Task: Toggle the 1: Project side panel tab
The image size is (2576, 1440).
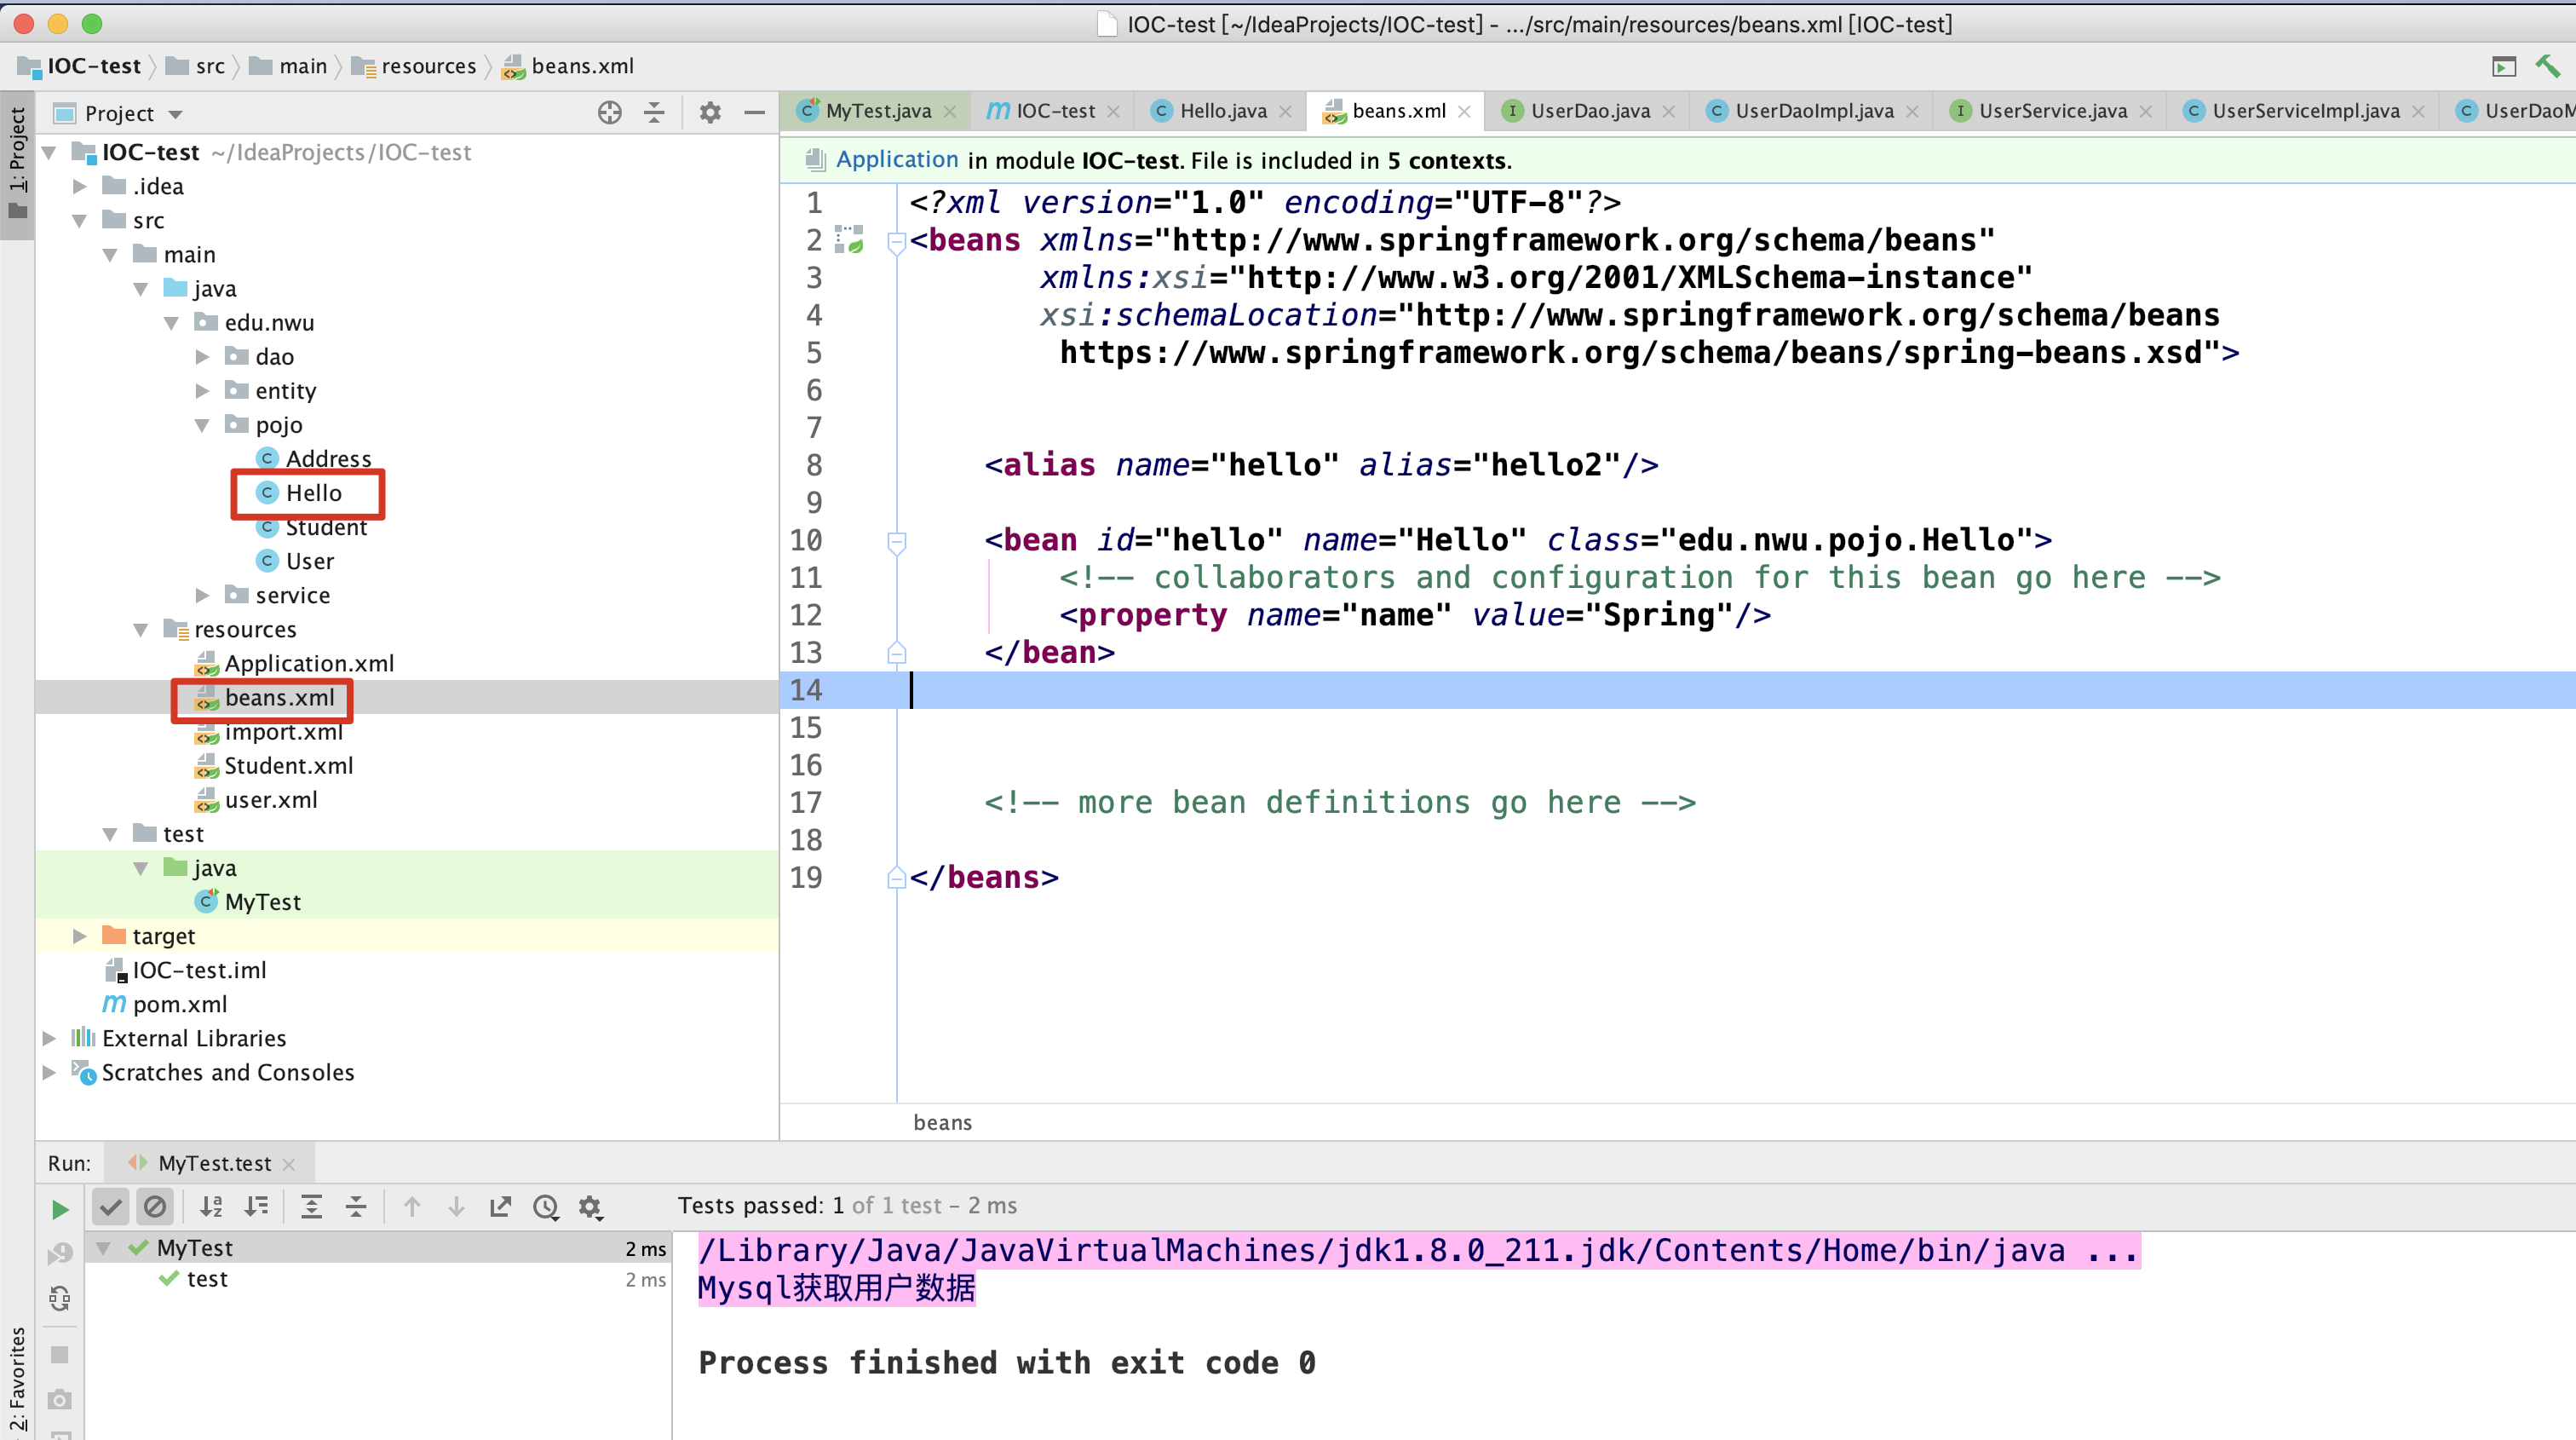Action: (x=17, y=160)
